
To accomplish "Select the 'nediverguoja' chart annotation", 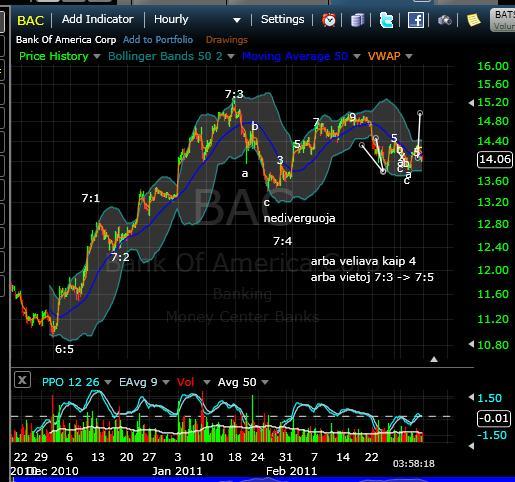I will (299, 219).
